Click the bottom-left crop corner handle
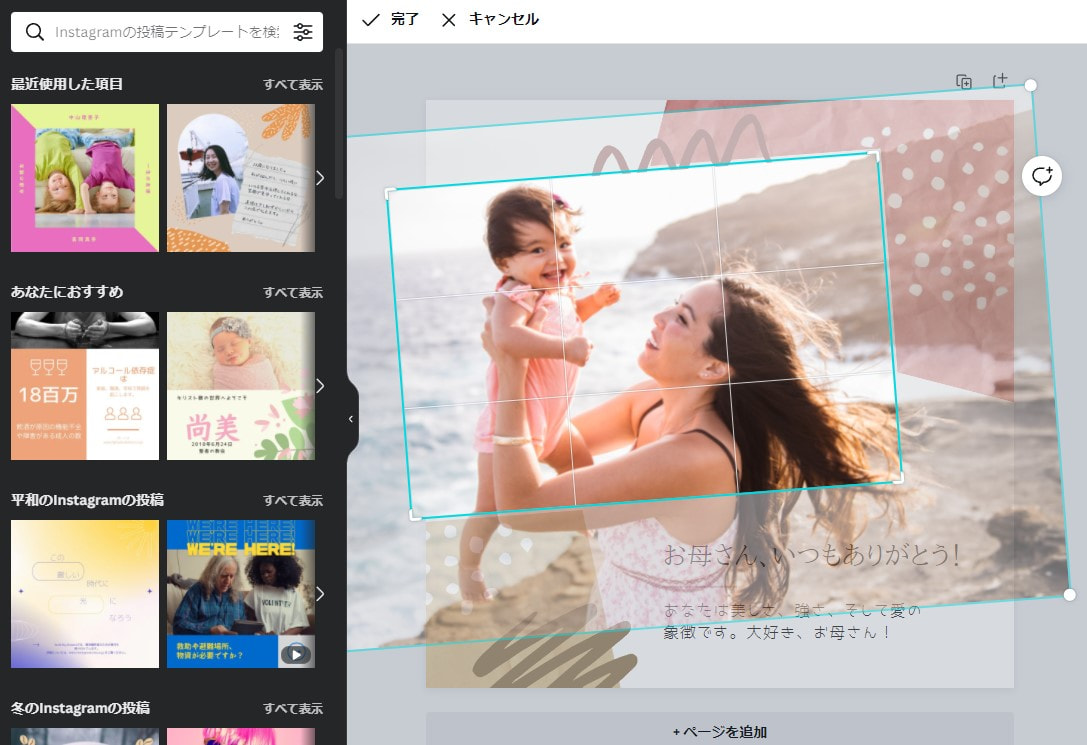The width and height of the screenshot is (1087, 745). tap(414, 515)
